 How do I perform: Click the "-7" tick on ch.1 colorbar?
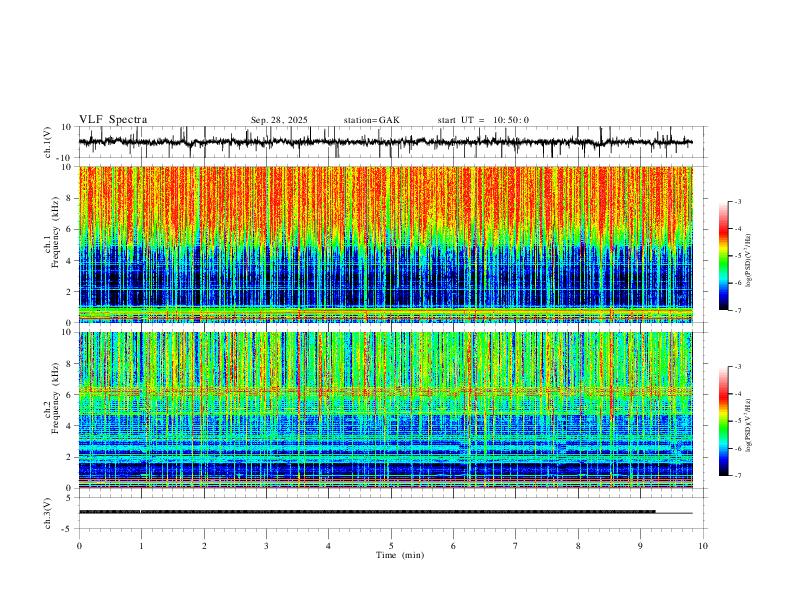(737, 310)
